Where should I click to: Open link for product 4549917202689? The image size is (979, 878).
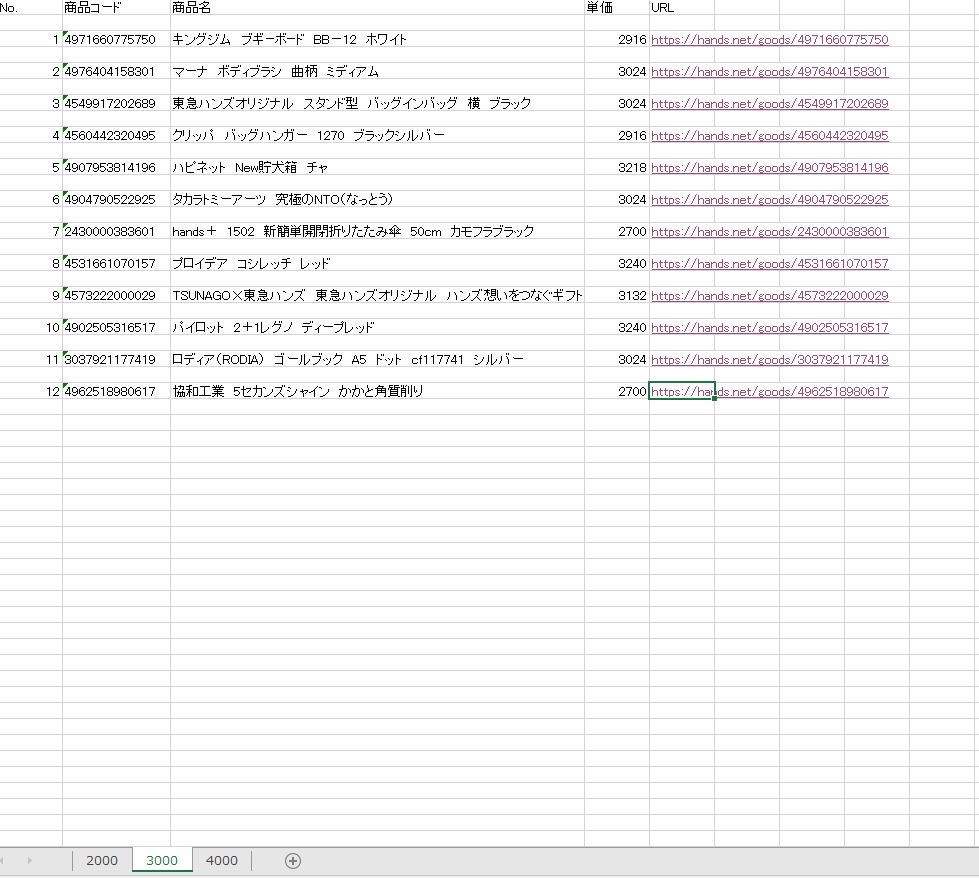click(769, 103)
